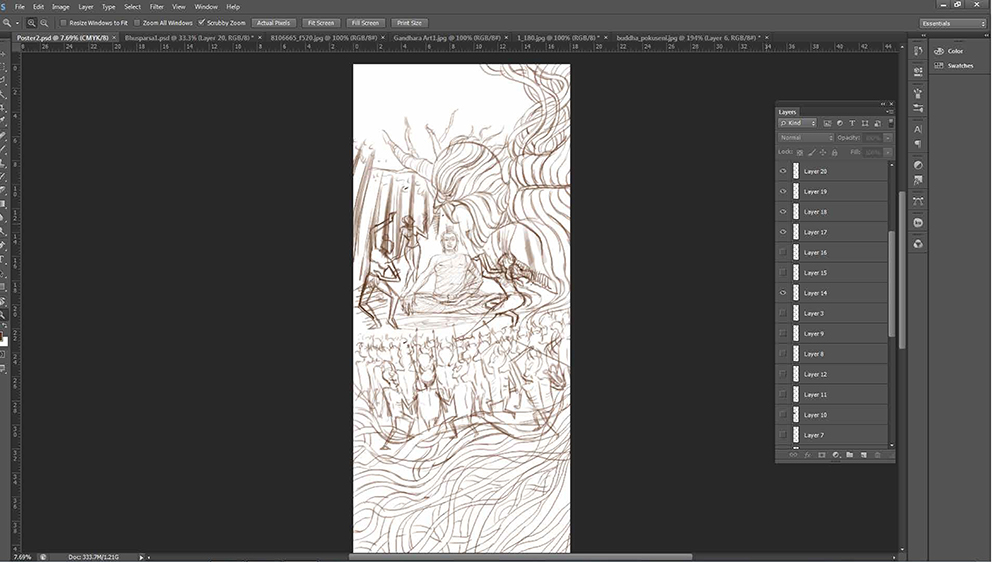Open the Kind filter dropdown
The height and width of the screenshot is (562, 1000).
[797, 123]
